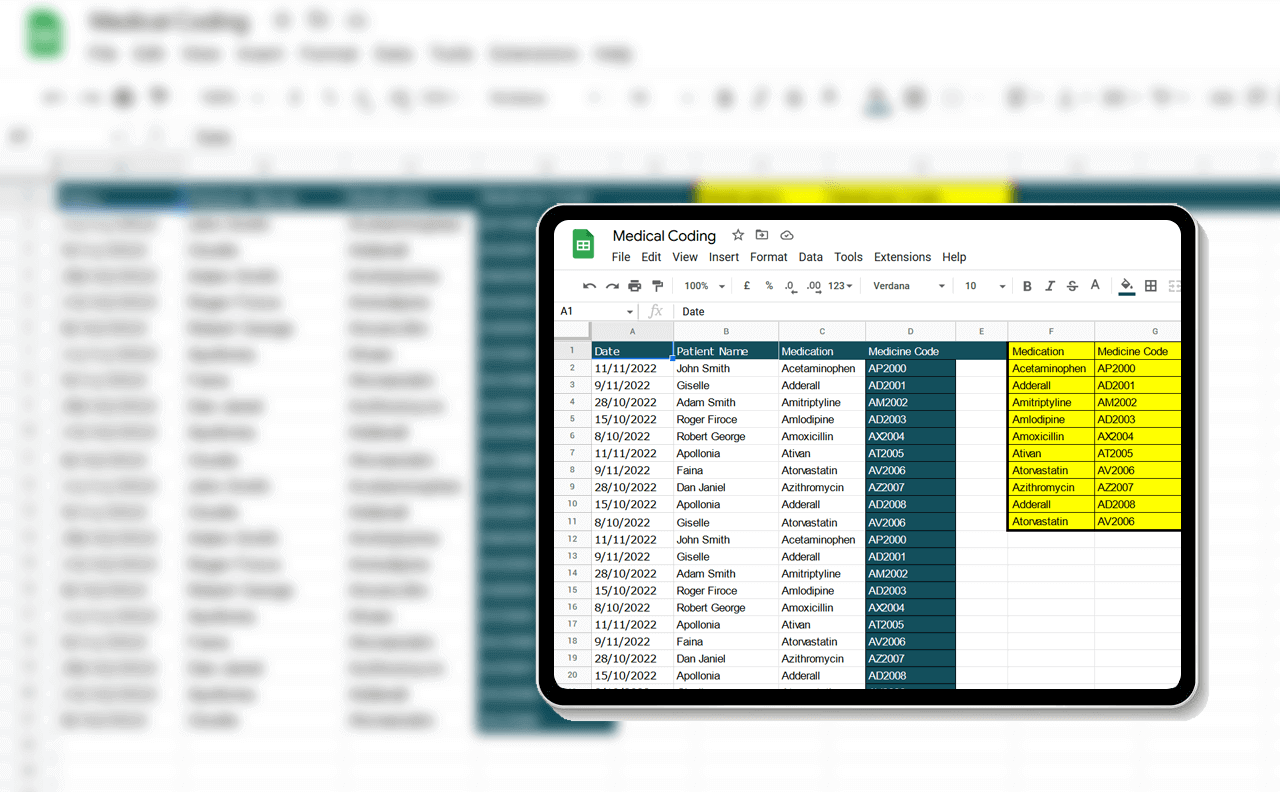Viewport: 1280px width, 792px height.
Task: Toggle bold formatting
Action: [1027, 286]
